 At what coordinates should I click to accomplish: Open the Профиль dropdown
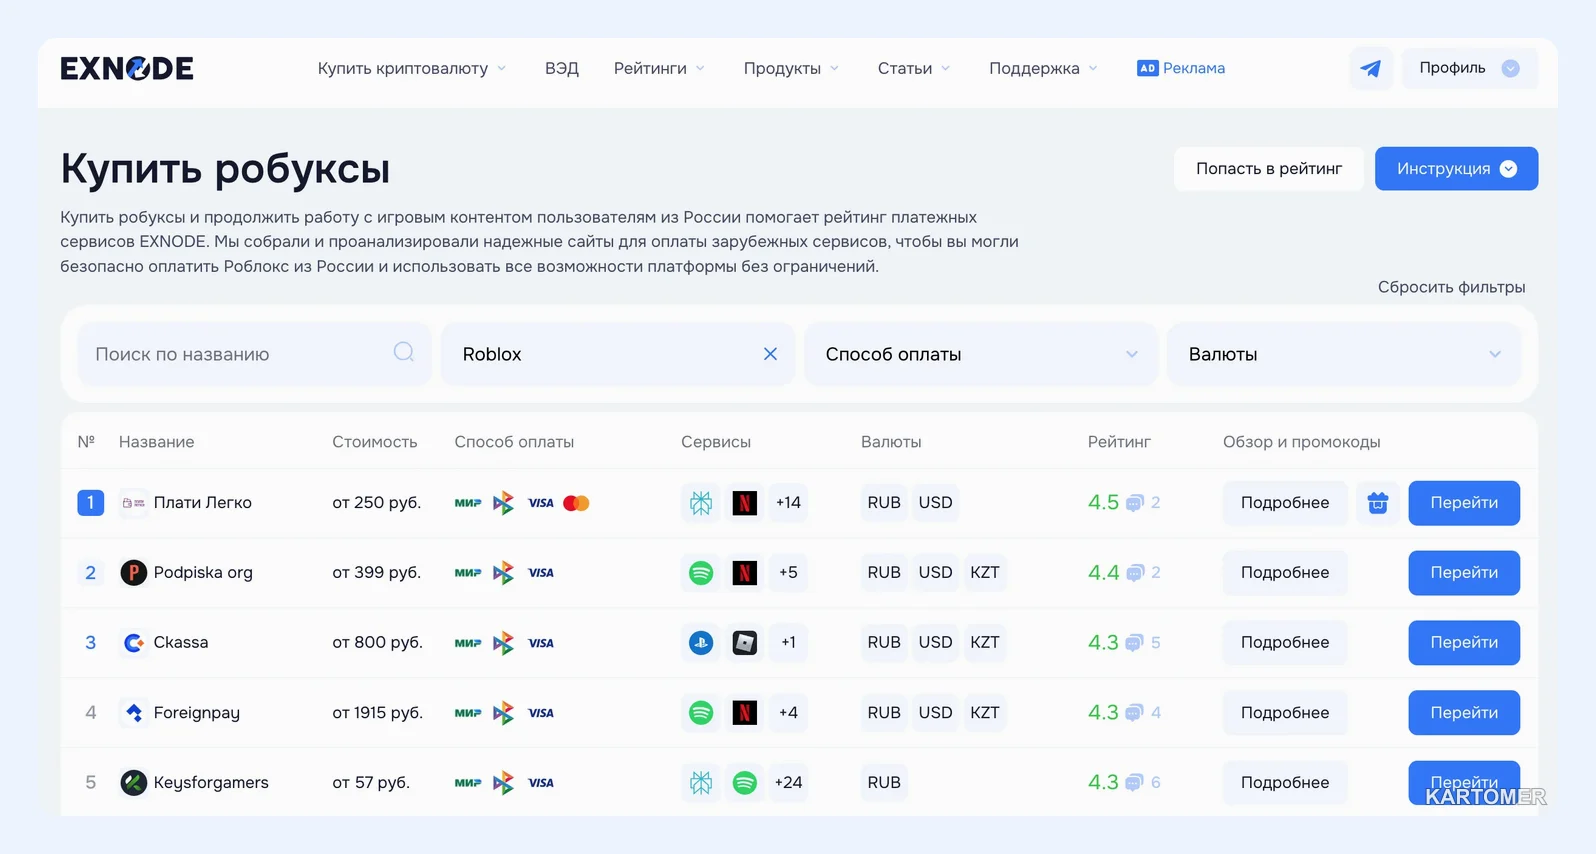click(1469, 68)
